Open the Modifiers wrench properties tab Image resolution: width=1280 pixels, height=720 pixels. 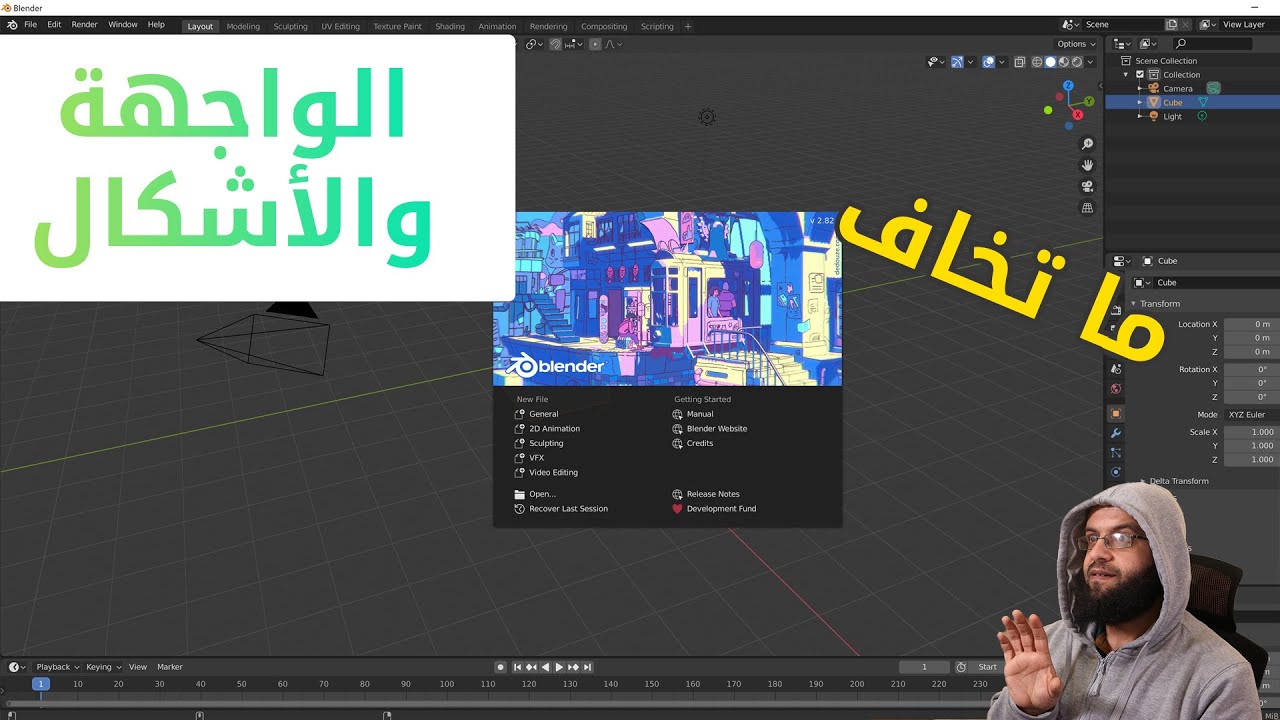[1116, 433]
